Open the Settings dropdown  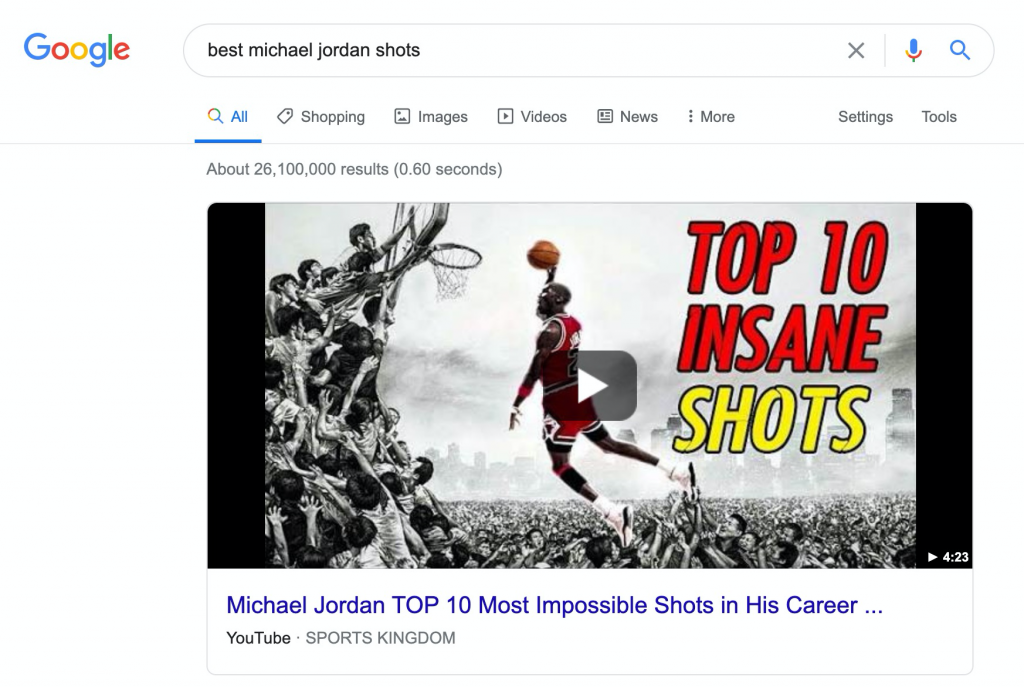[x=865, y=116]
